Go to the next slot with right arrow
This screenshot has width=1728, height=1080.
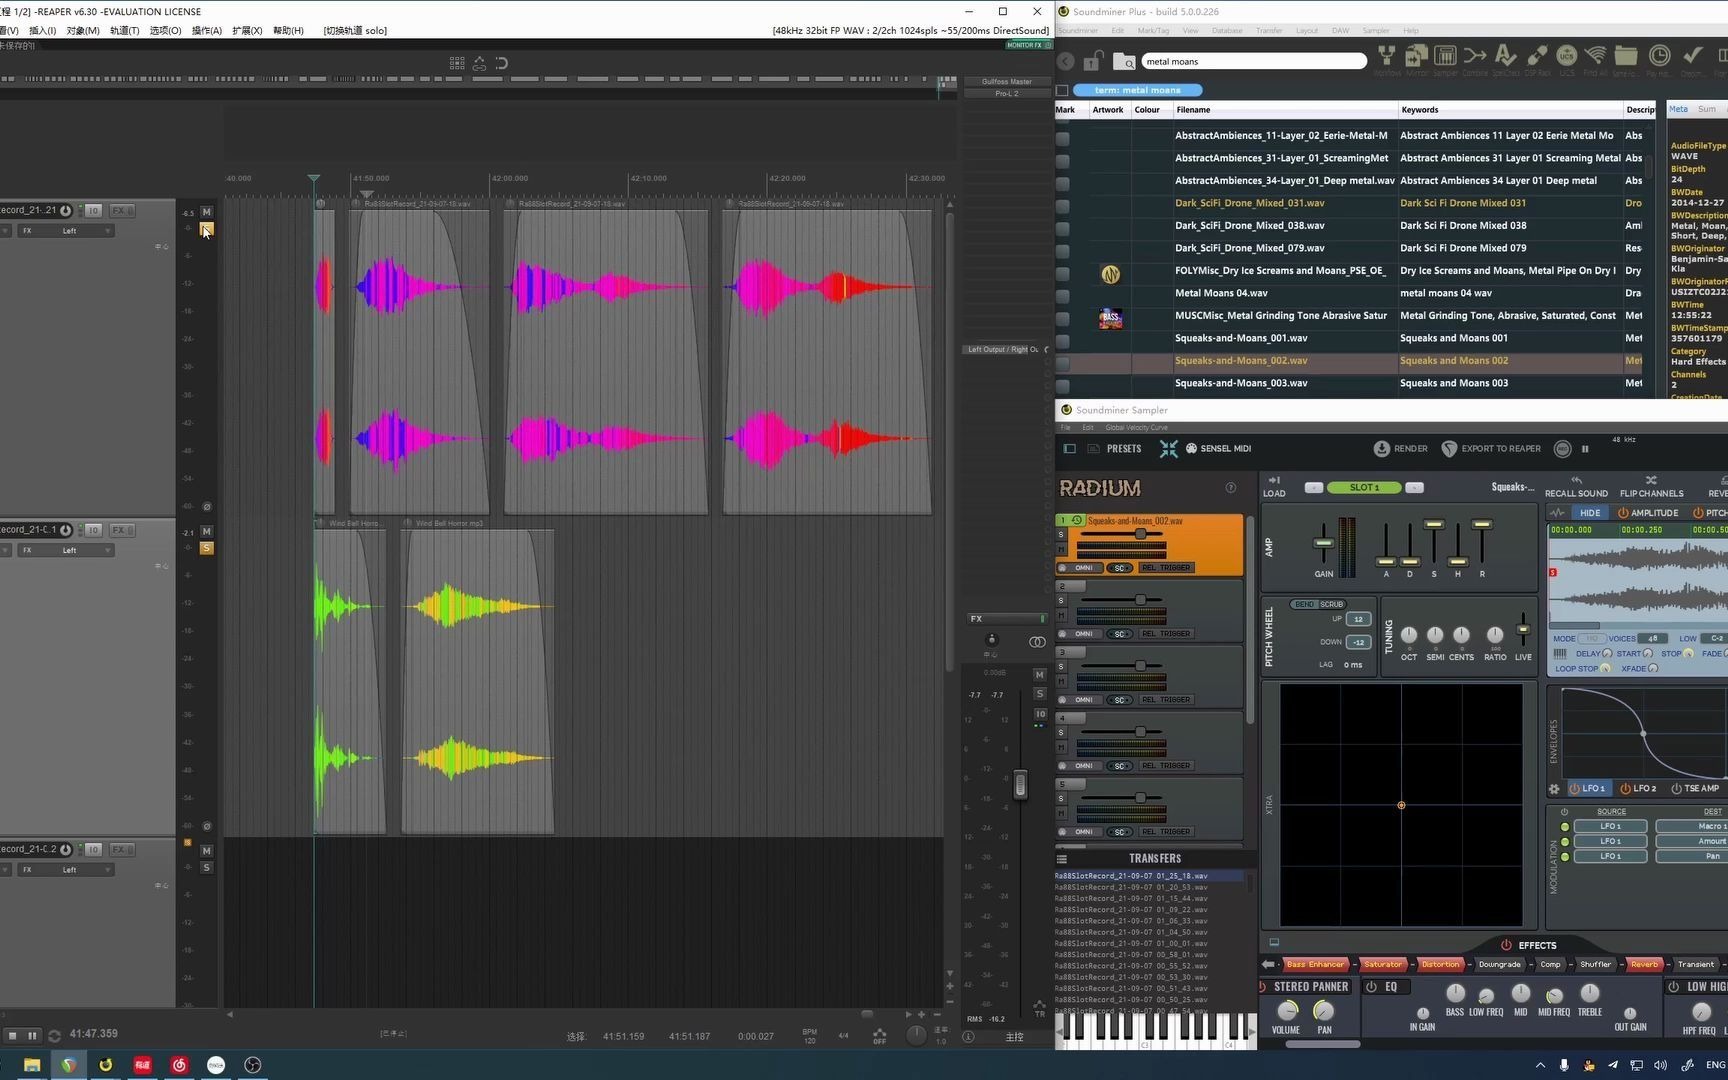(x=1414, y=488)
